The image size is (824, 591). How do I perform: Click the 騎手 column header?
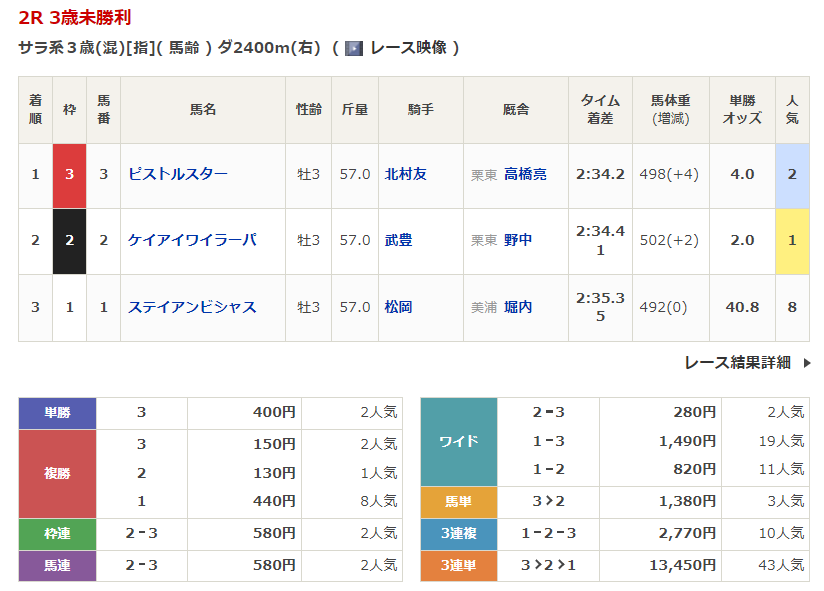click(421, 110)
